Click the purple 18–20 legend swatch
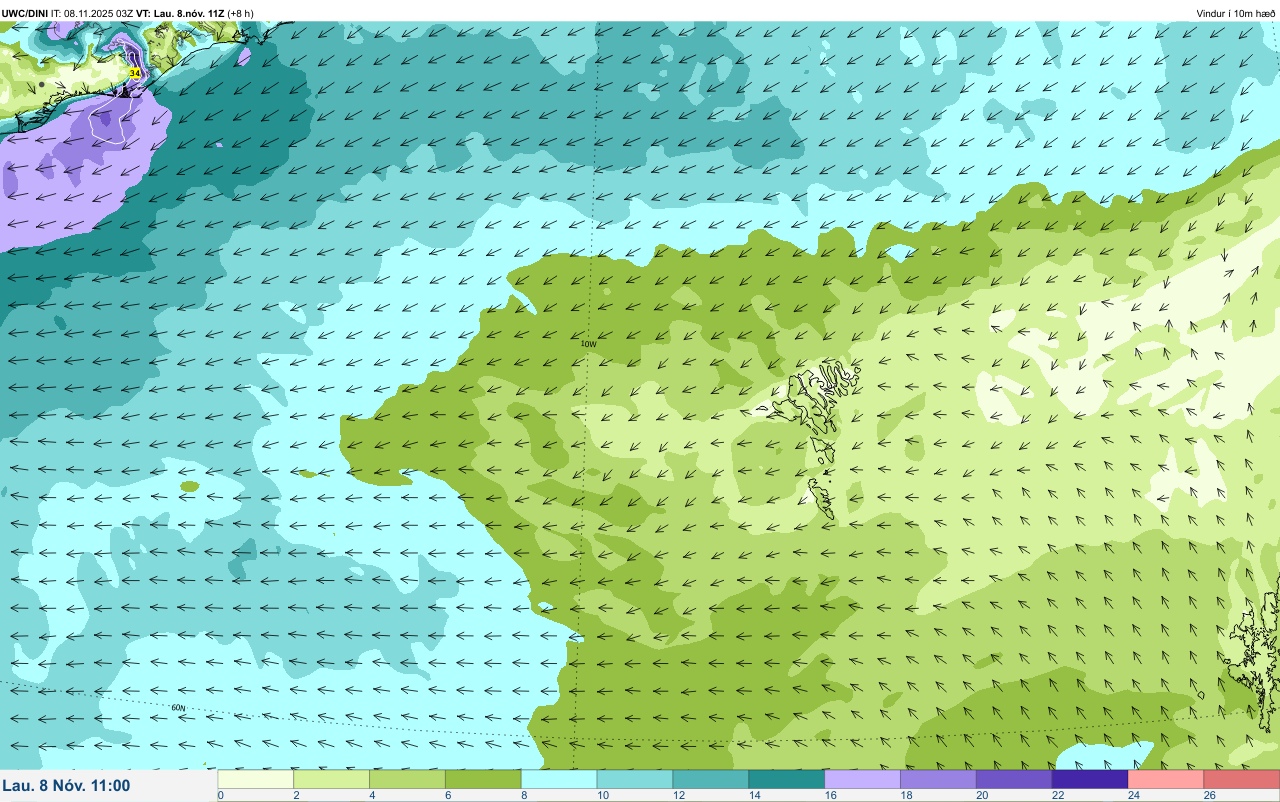Viewport: 1280px width, 802px height. click(939, 779)
